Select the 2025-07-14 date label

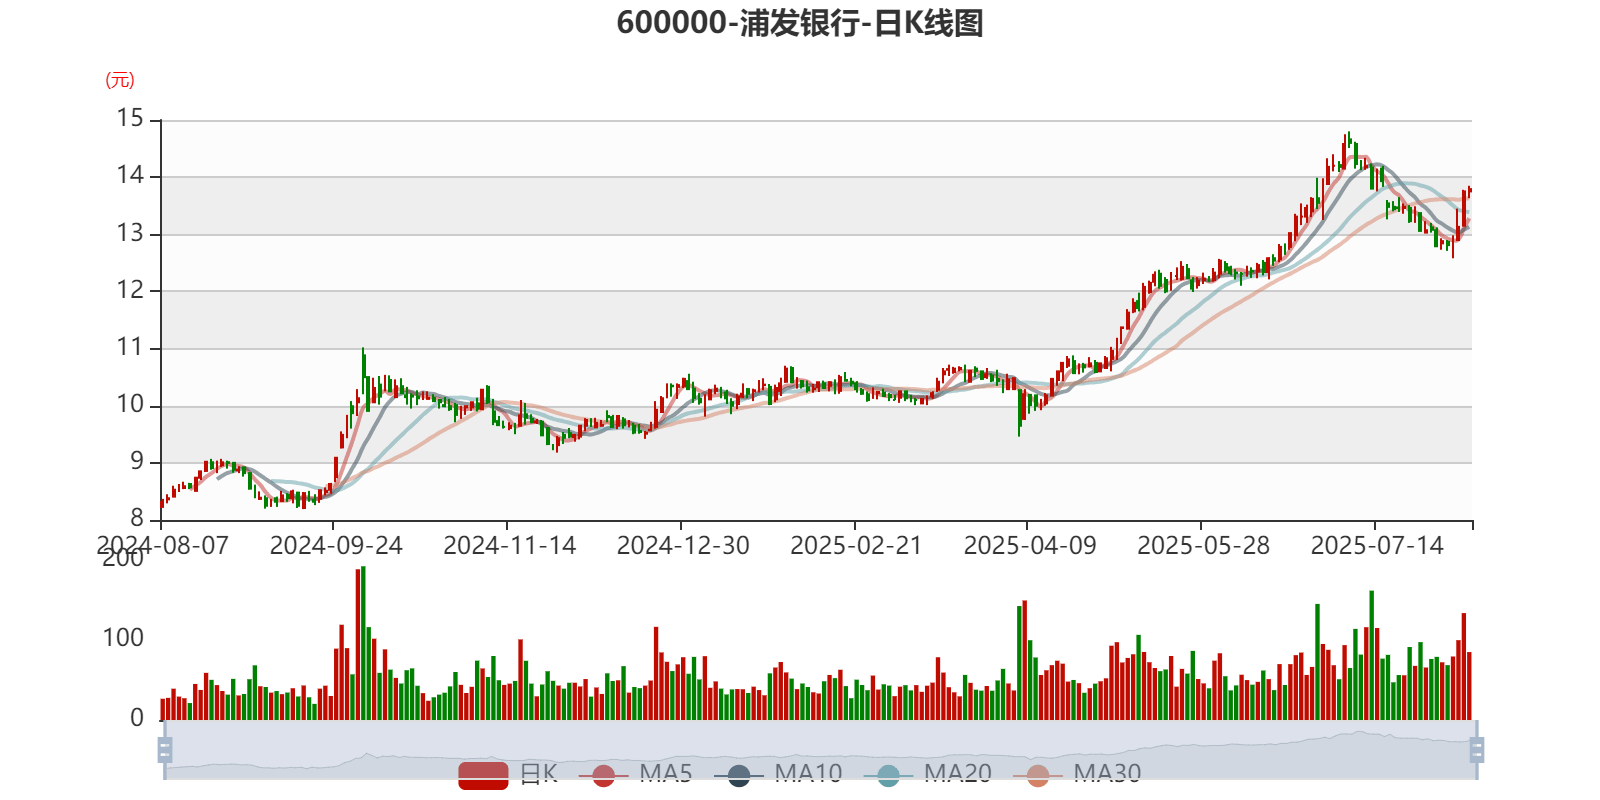tap(1377, 545)
